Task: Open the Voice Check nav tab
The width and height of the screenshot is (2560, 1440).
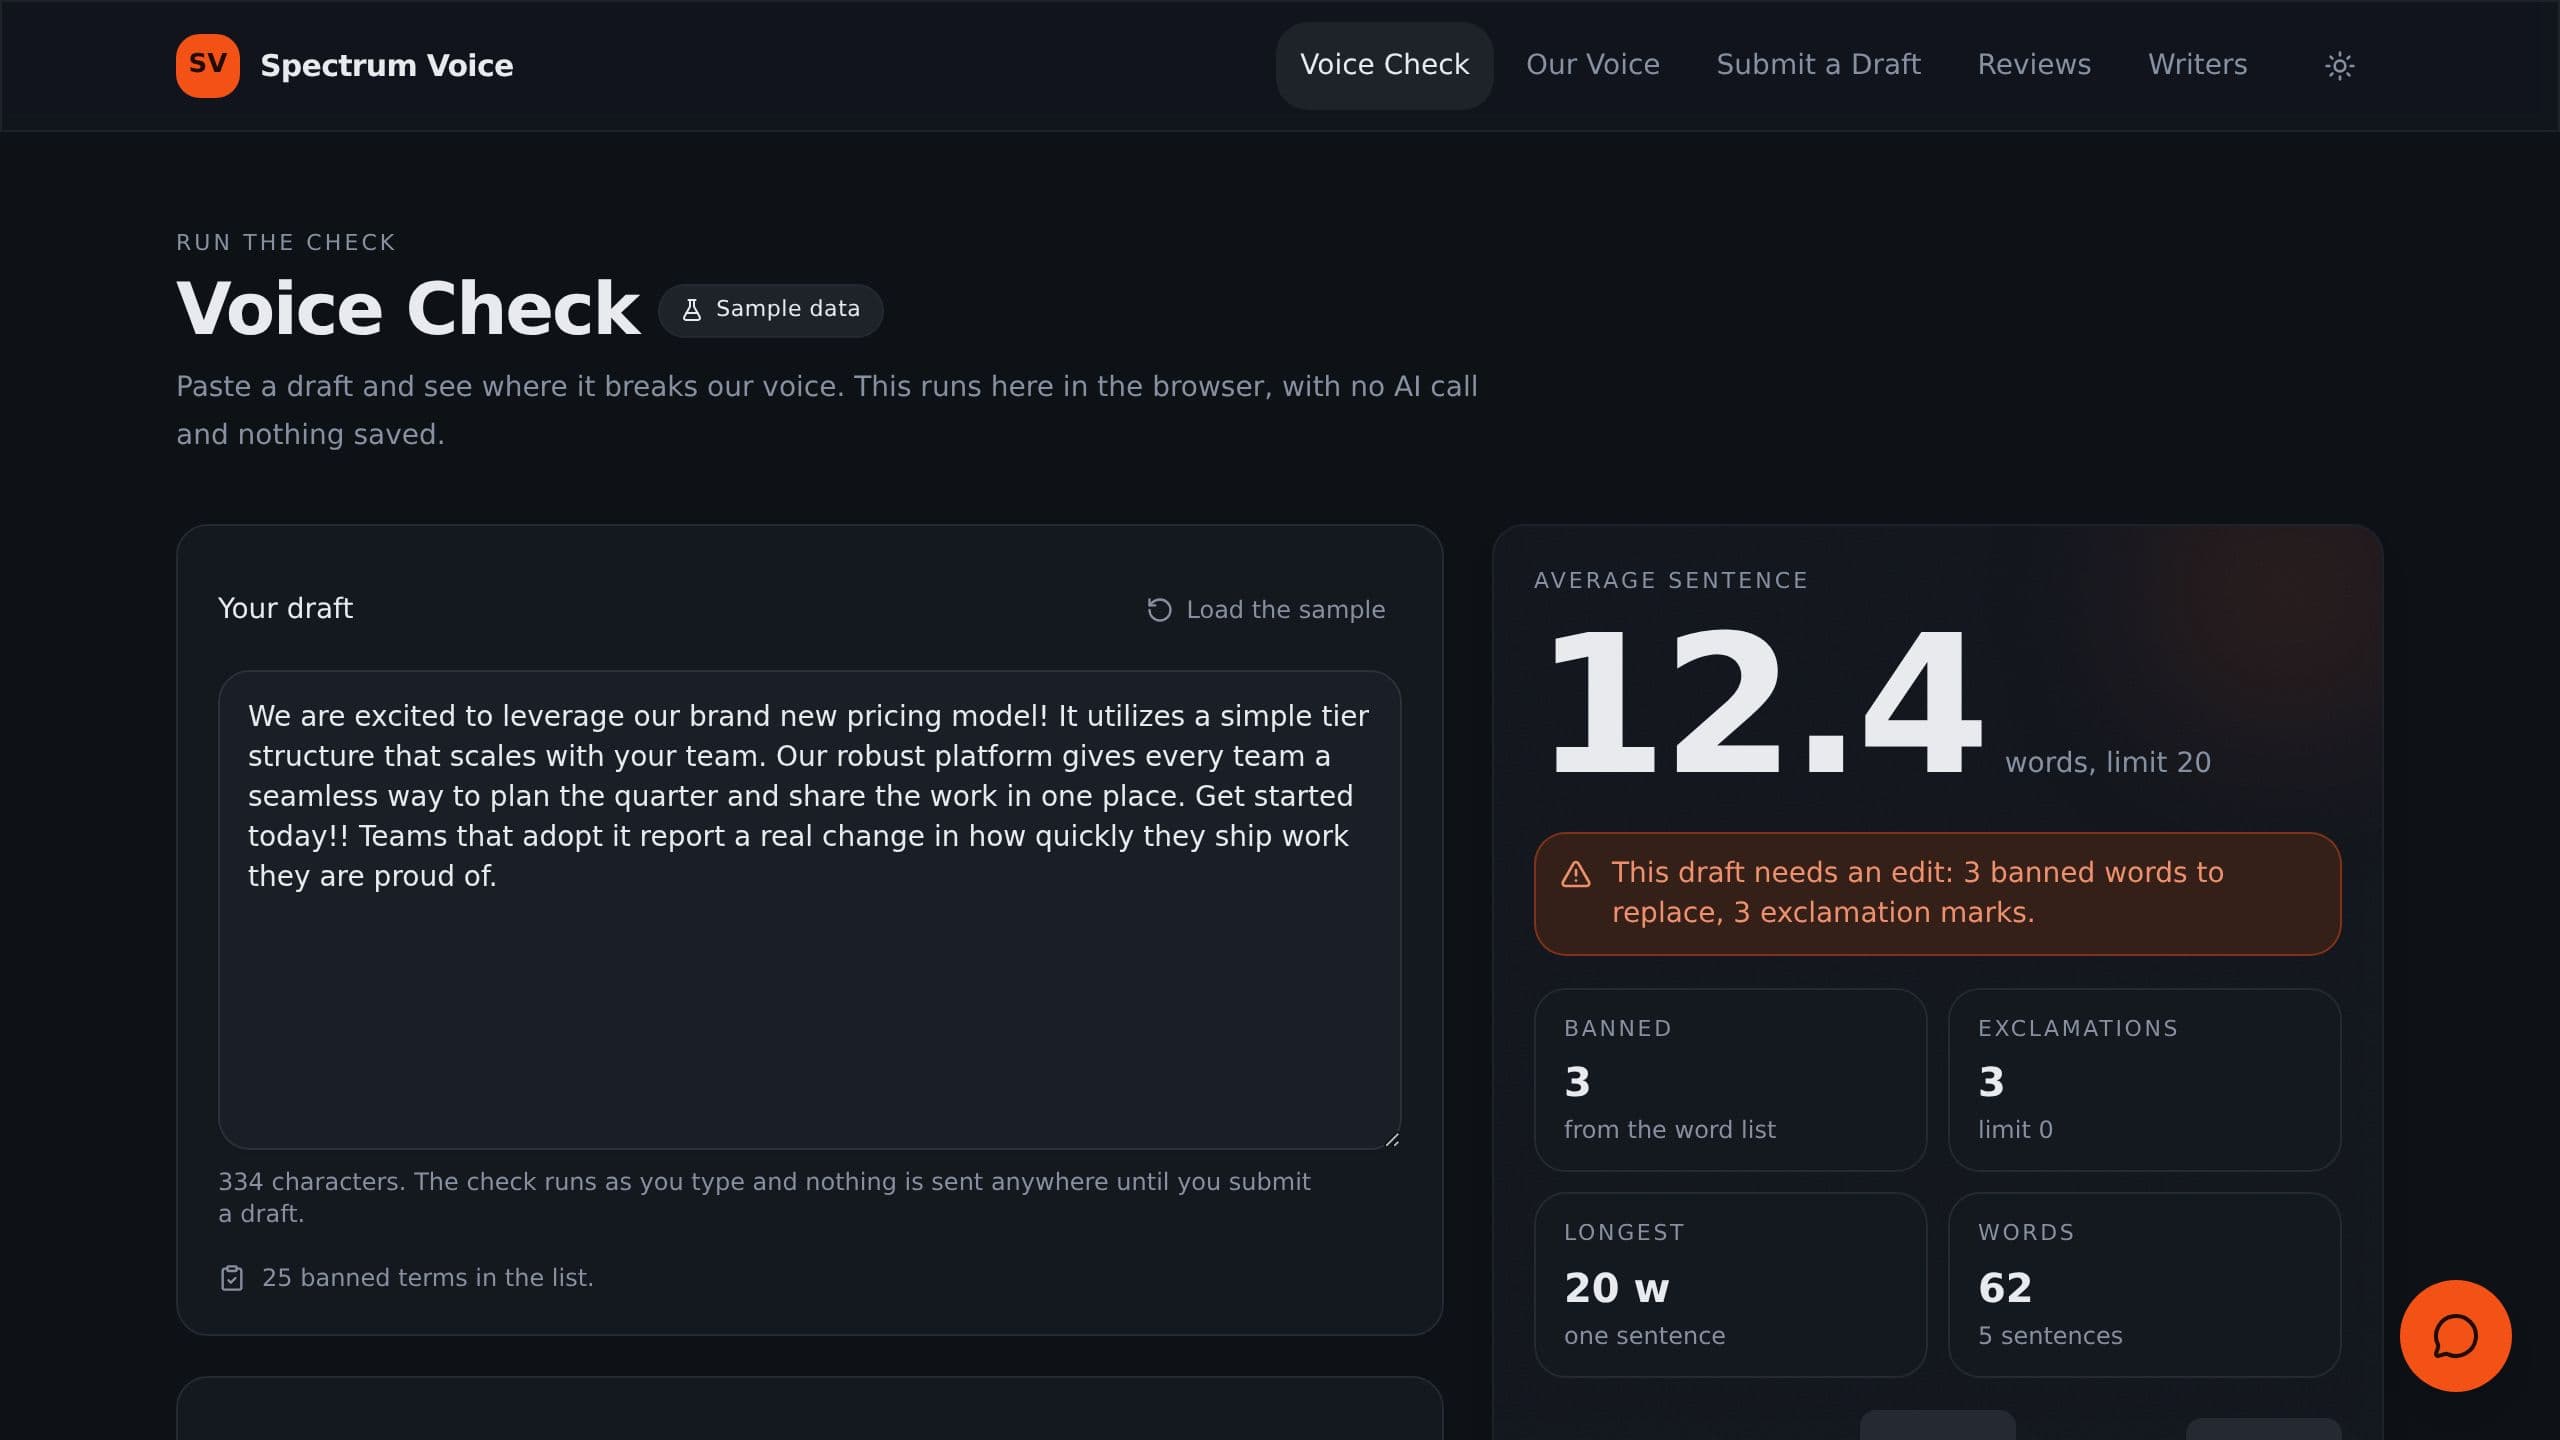Action: (1384, 65)
